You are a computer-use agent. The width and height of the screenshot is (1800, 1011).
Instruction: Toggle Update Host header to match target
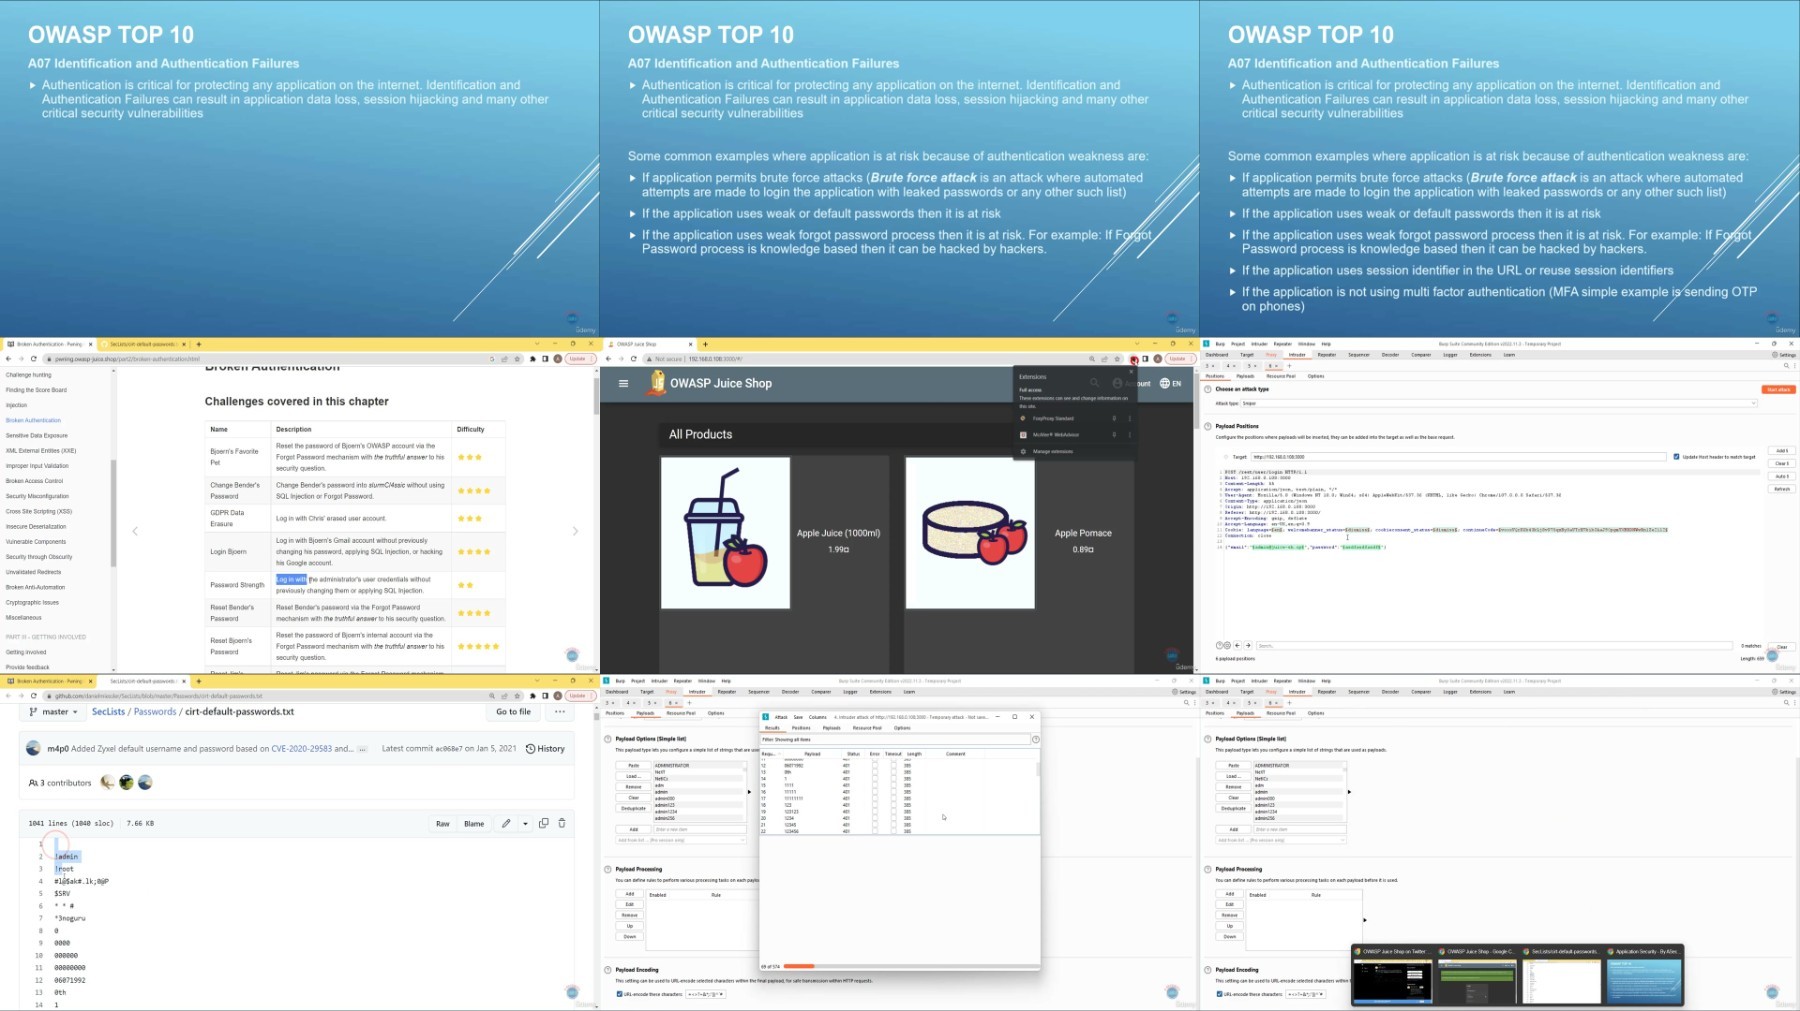pyautogui.click(x=1677, y=457)
